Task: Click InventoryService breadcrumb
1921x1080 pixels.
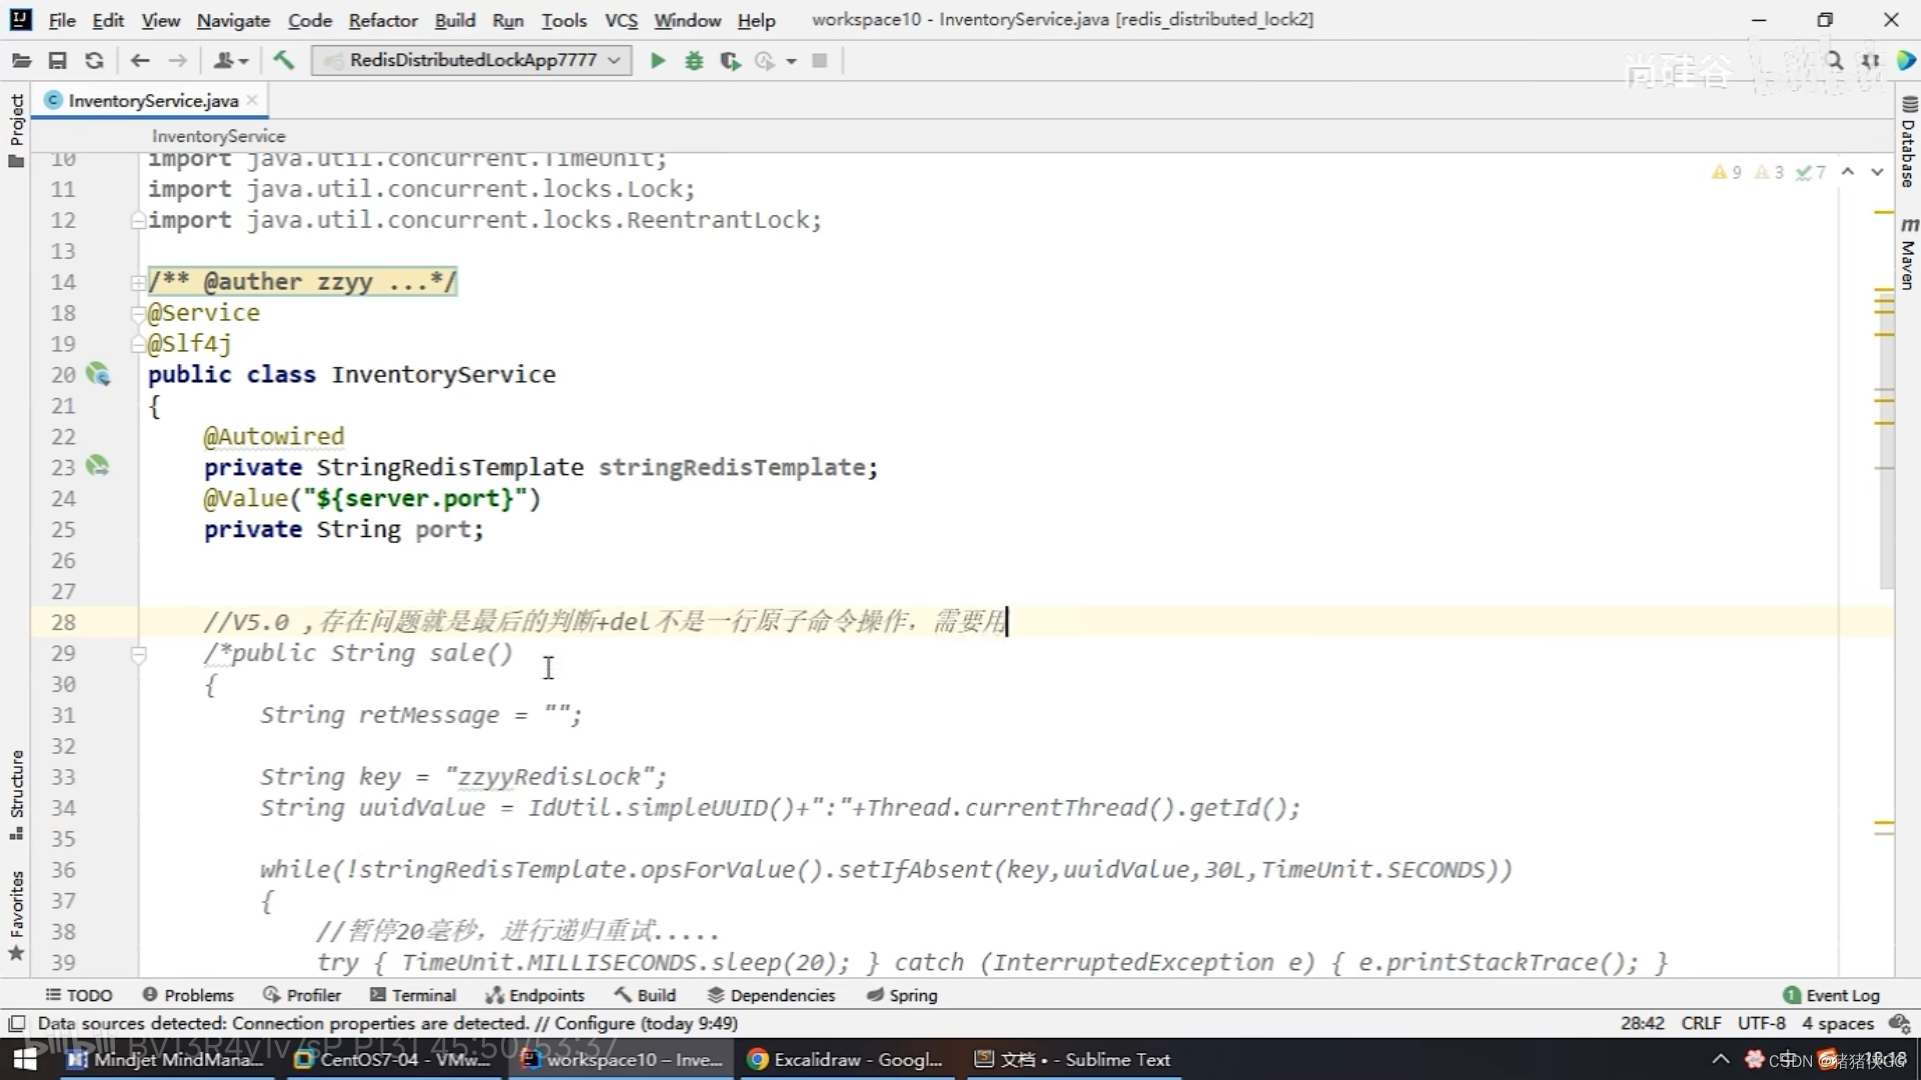Action: point(218,136)
